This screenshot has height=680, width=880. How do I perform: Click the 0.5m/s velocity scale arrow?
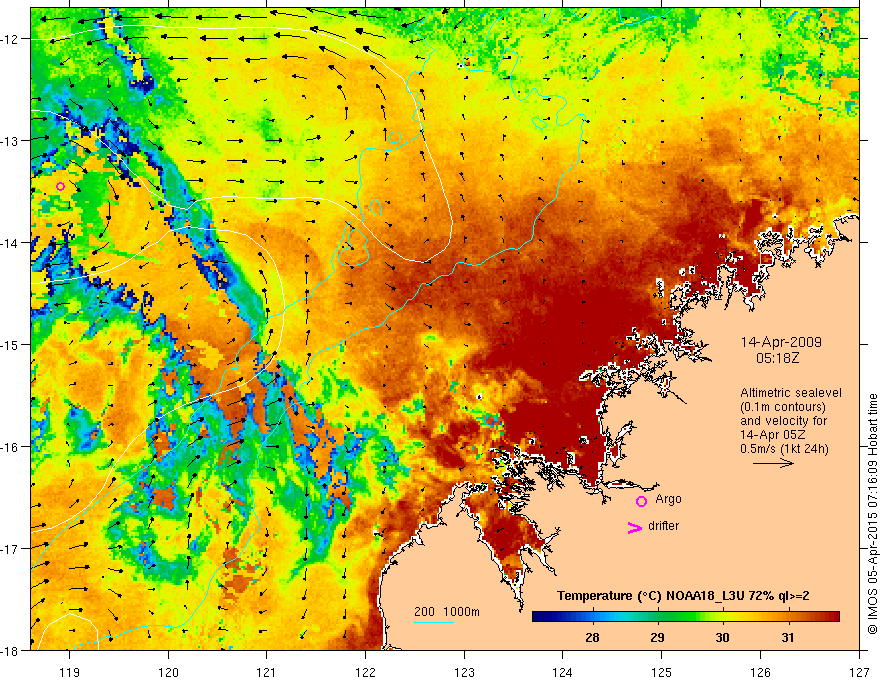pyautogui.click(x=773, y=463)
